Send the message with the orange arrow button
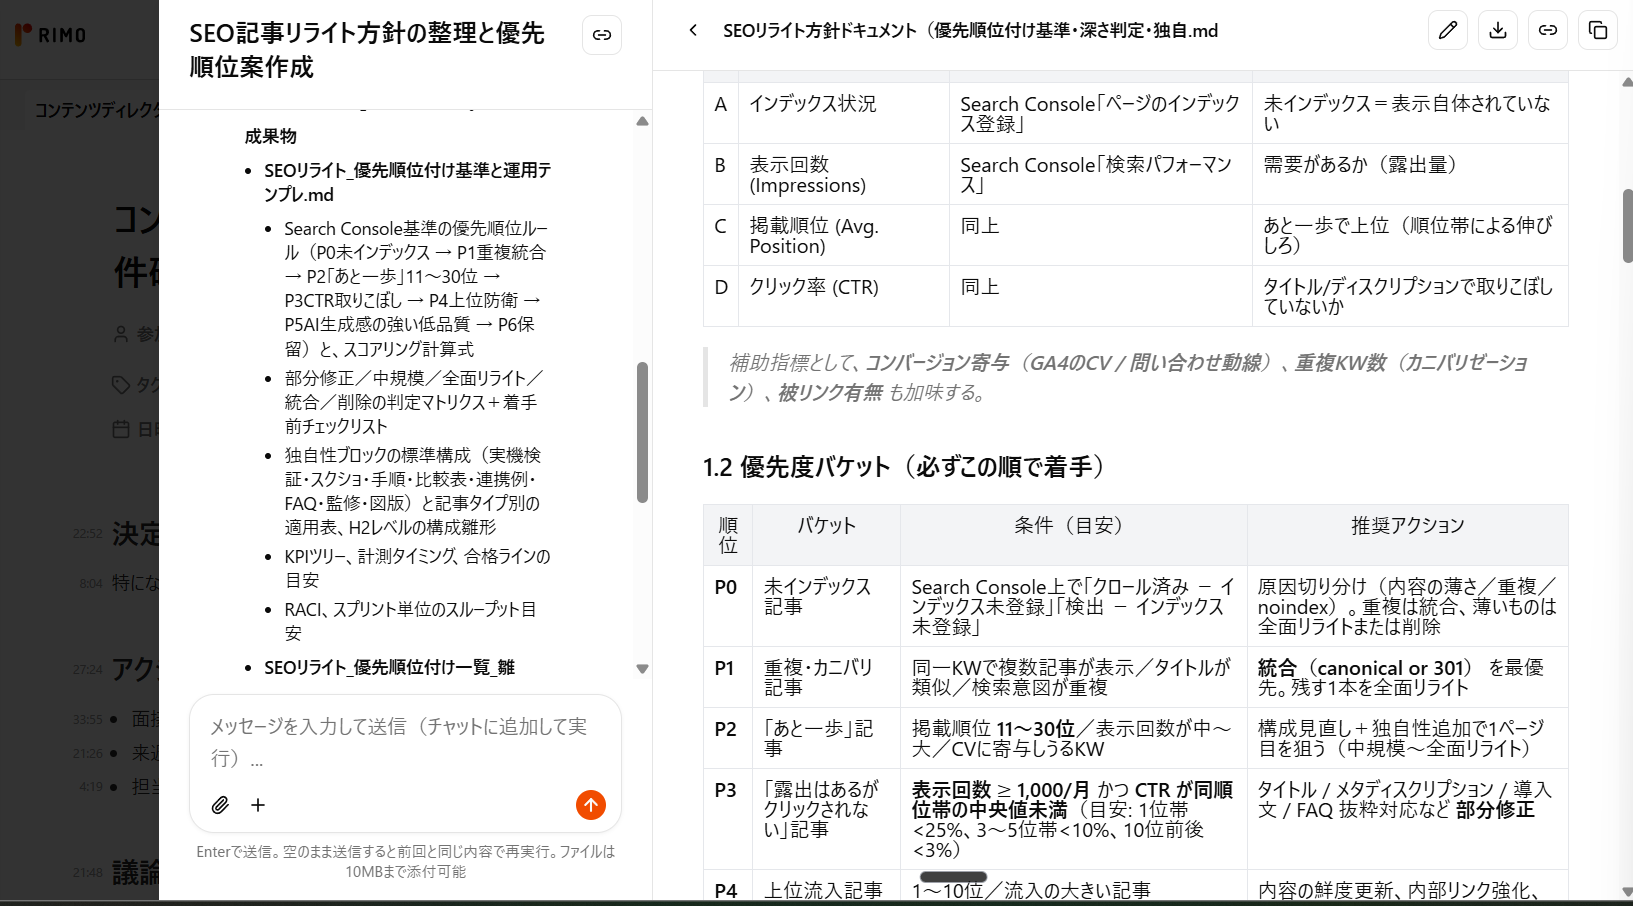Viewport: 1633px width, 906px height. click(x=591, y=805)
